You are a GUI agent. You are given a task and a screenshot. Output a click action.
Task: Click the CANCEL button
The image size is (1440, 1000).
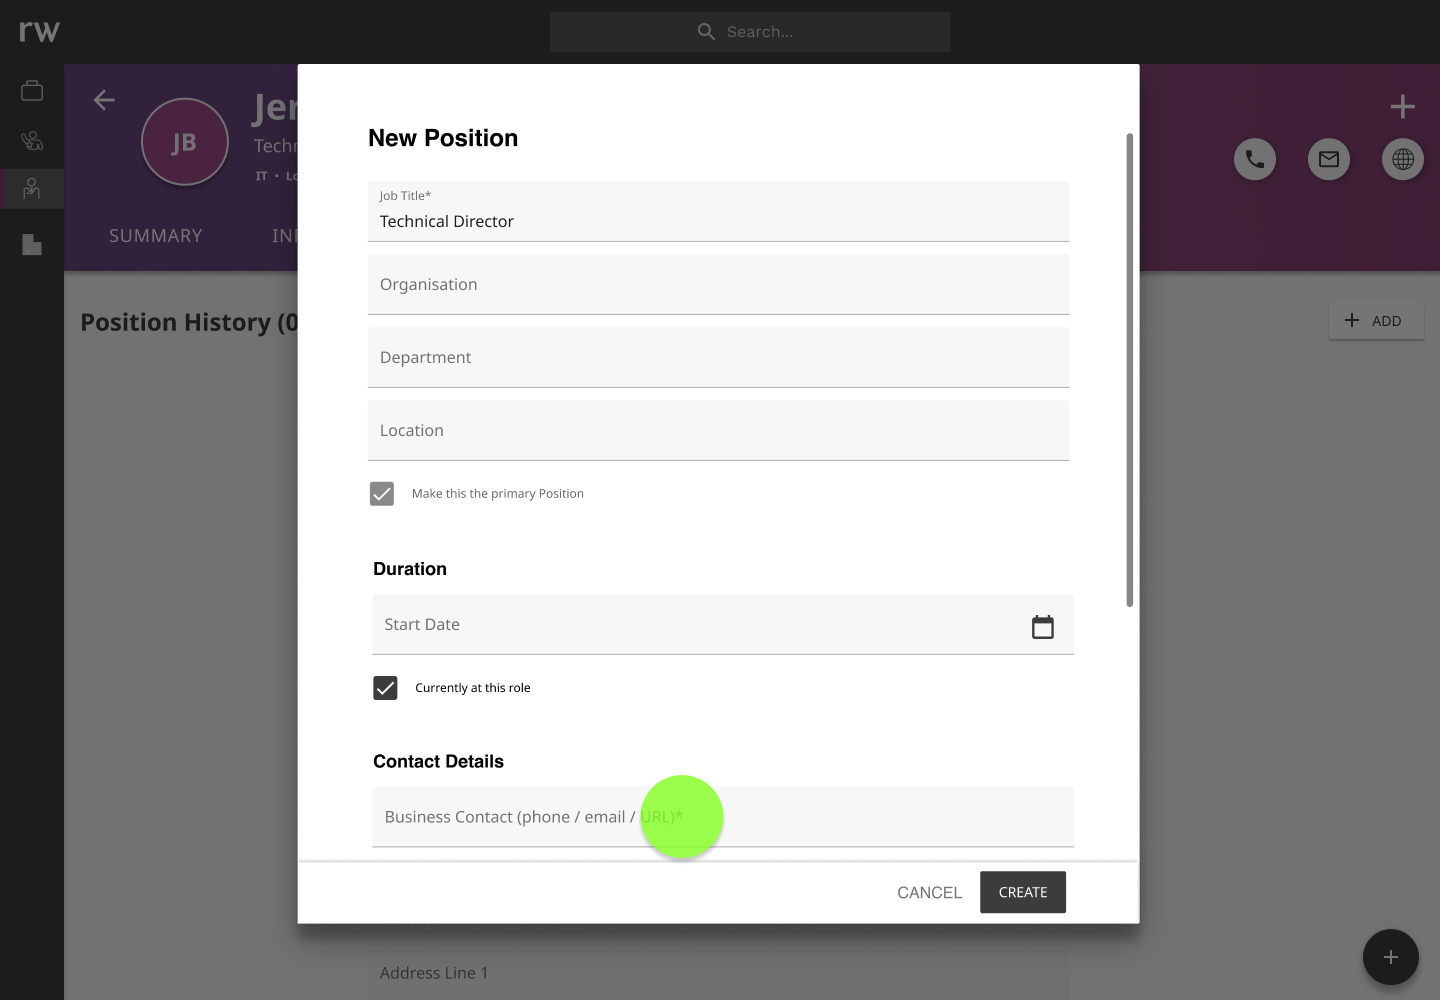tap(929, 892)
